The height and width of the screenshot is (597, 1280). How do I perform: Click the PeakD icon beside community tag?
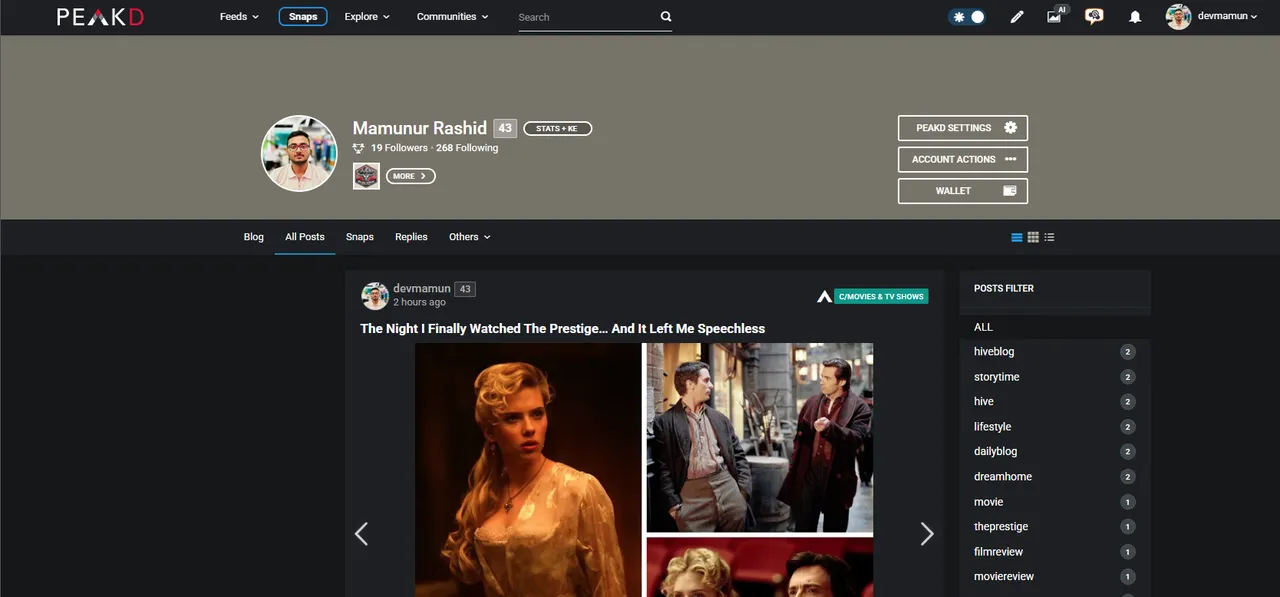click(824, 296)
